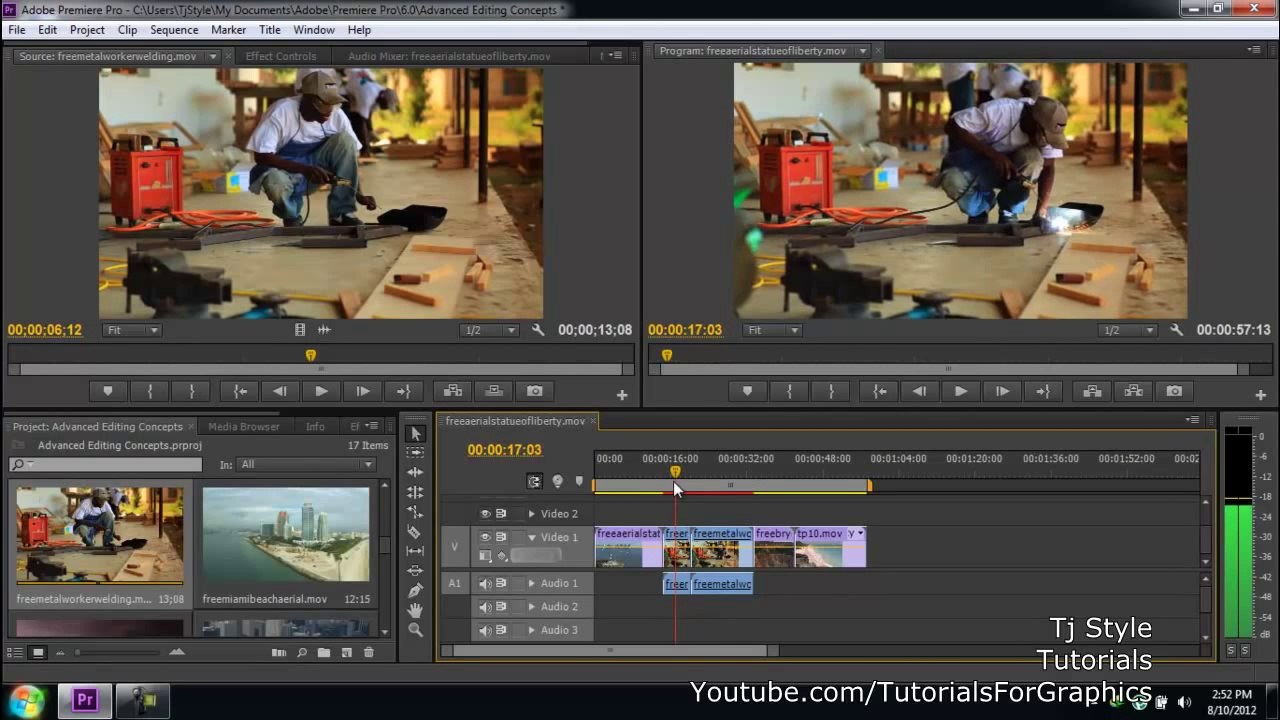Open Source monitor button editor plus
The height and width of the screenshot is (720, 1280).
(621, 396)
